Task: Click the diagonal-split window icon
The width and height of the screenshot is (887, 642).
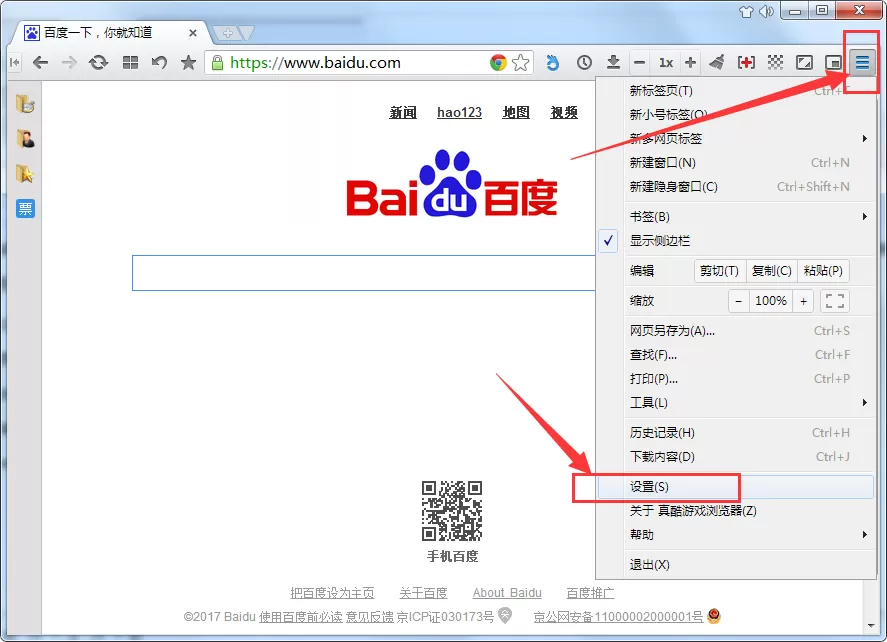Action: pyautogui.click(x=804, y=62)
